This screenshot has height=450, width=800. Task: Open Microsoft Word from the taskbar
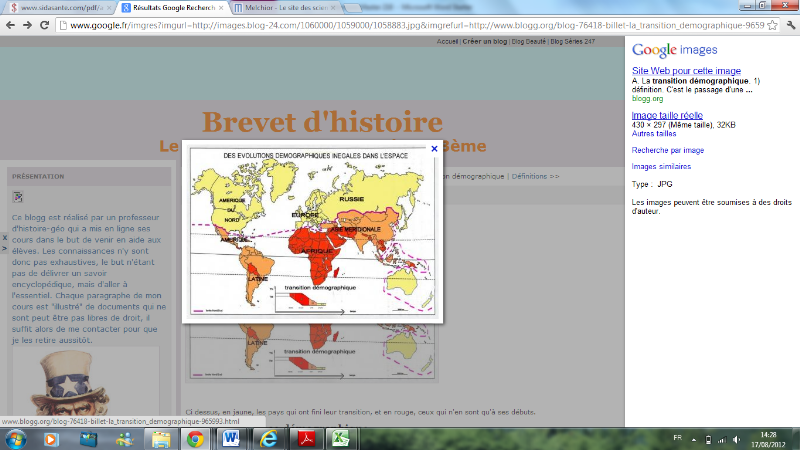(231, 438)
